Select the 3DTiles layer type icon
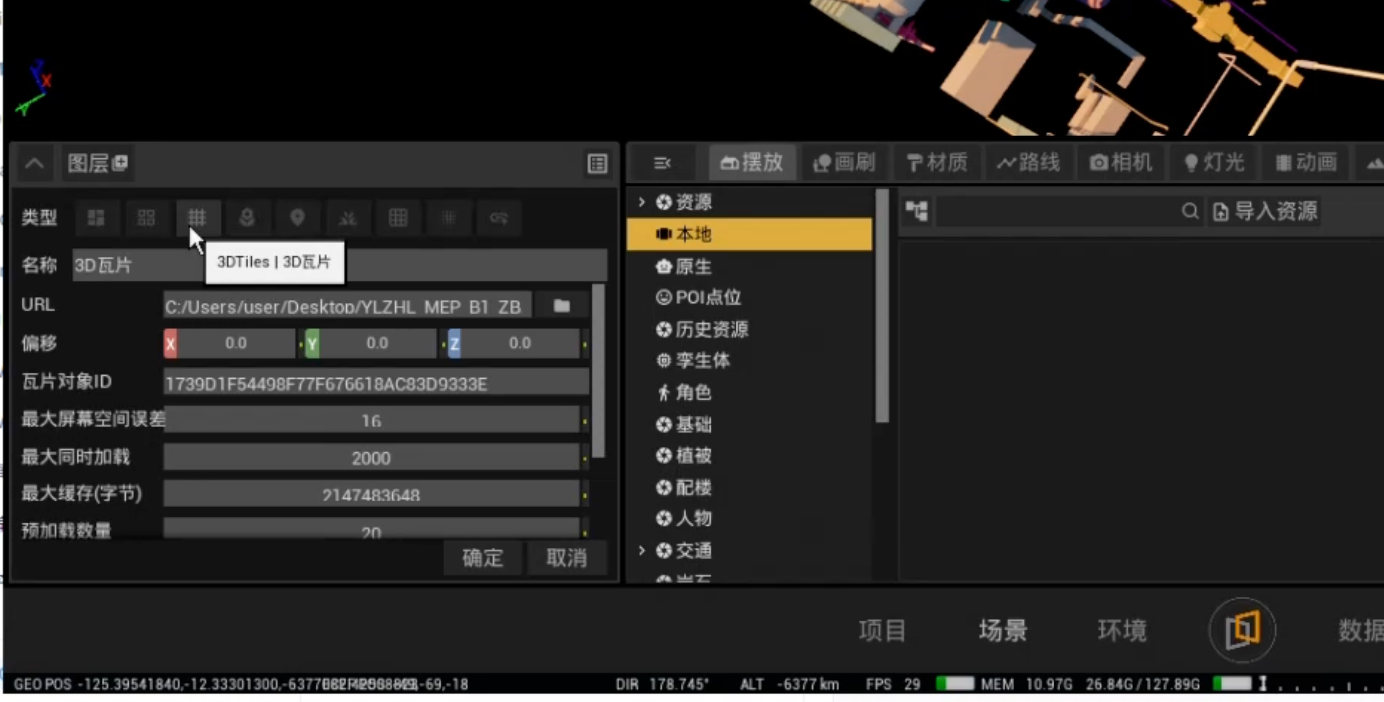 coord(196,217)
